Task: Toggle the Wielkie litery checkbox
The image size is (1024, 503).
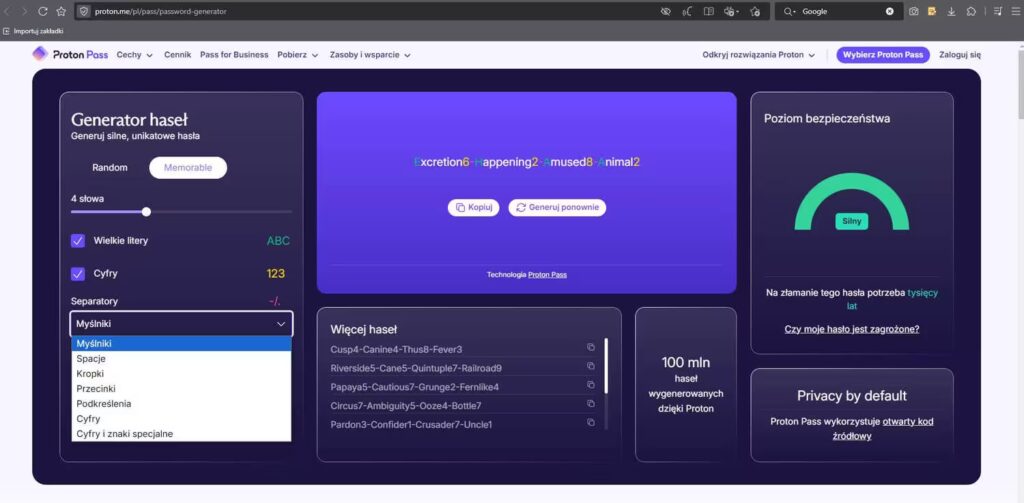Action: point(78,241)
